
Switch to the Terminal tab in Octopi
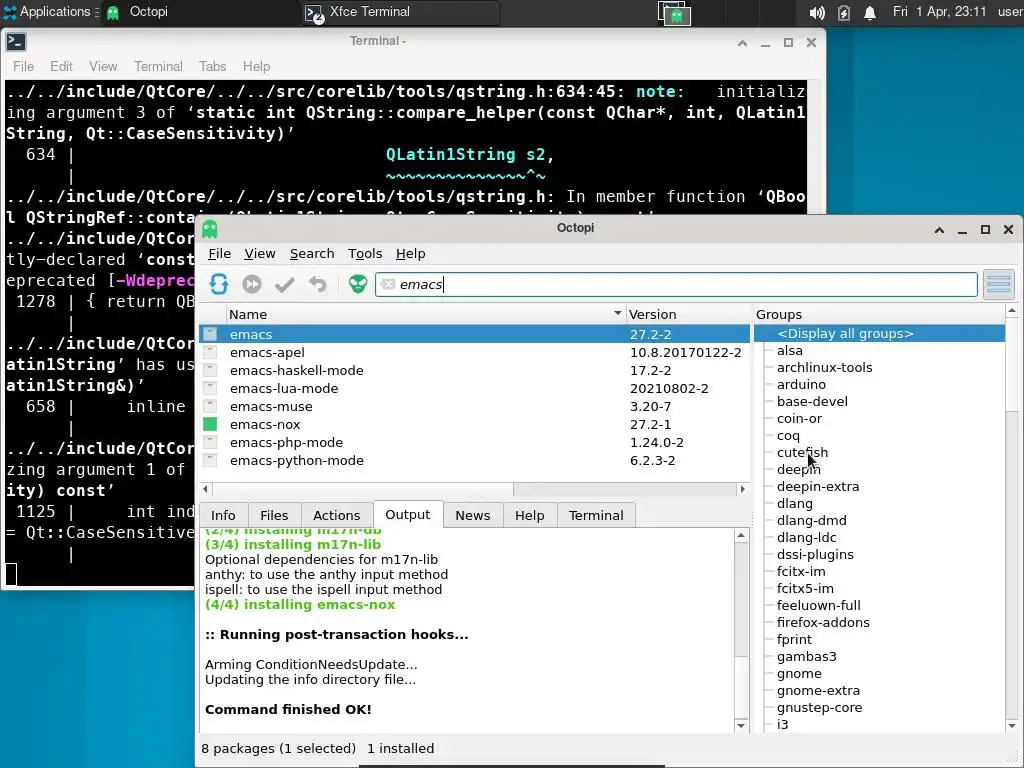click(x=596, y=515)
